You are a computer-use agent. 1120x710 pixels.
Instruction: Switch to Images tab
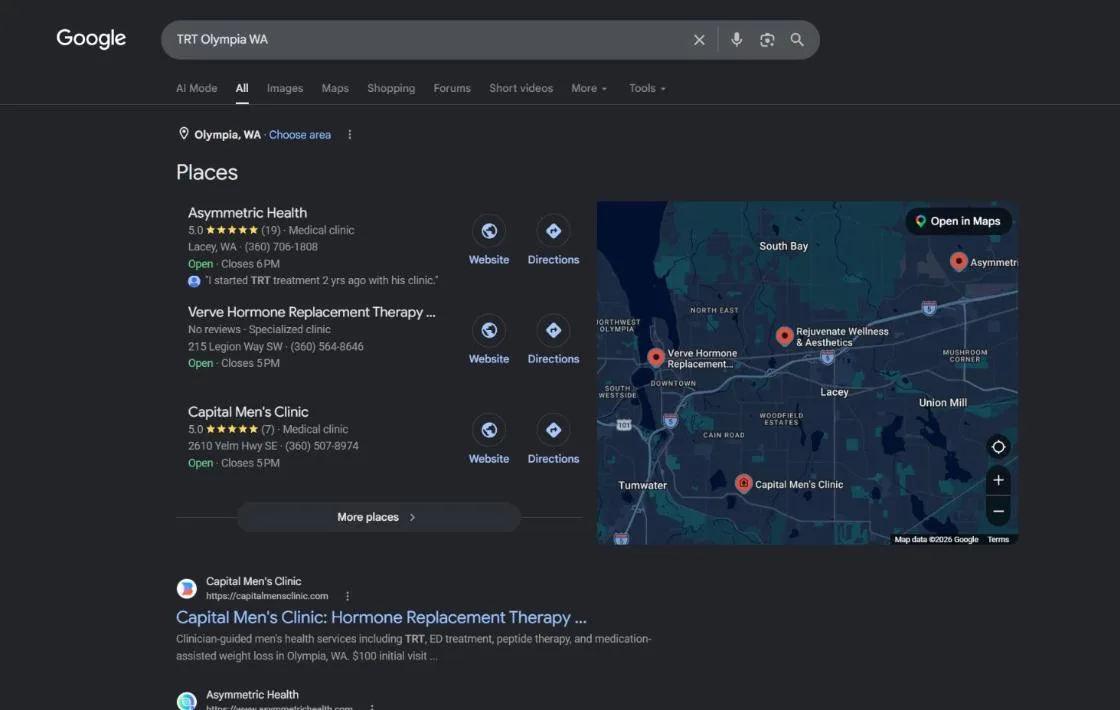(285, 88)
